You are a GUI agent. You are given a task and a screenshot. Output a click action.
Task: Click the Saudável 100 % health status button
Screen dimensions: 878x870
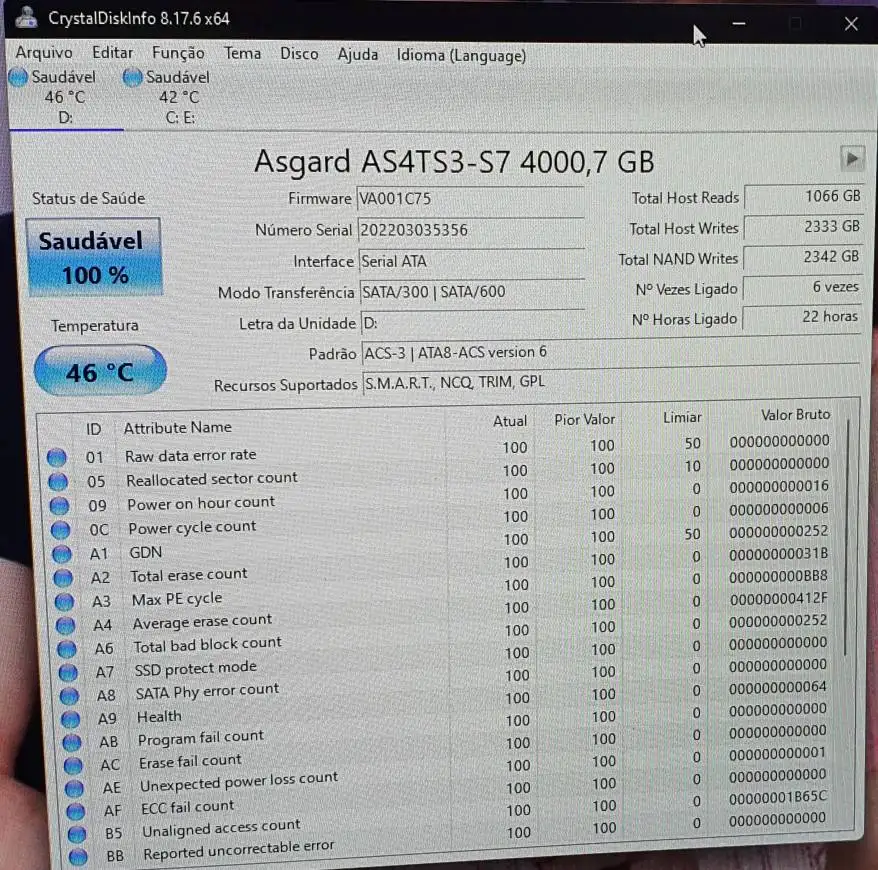[x=95, y=258]
